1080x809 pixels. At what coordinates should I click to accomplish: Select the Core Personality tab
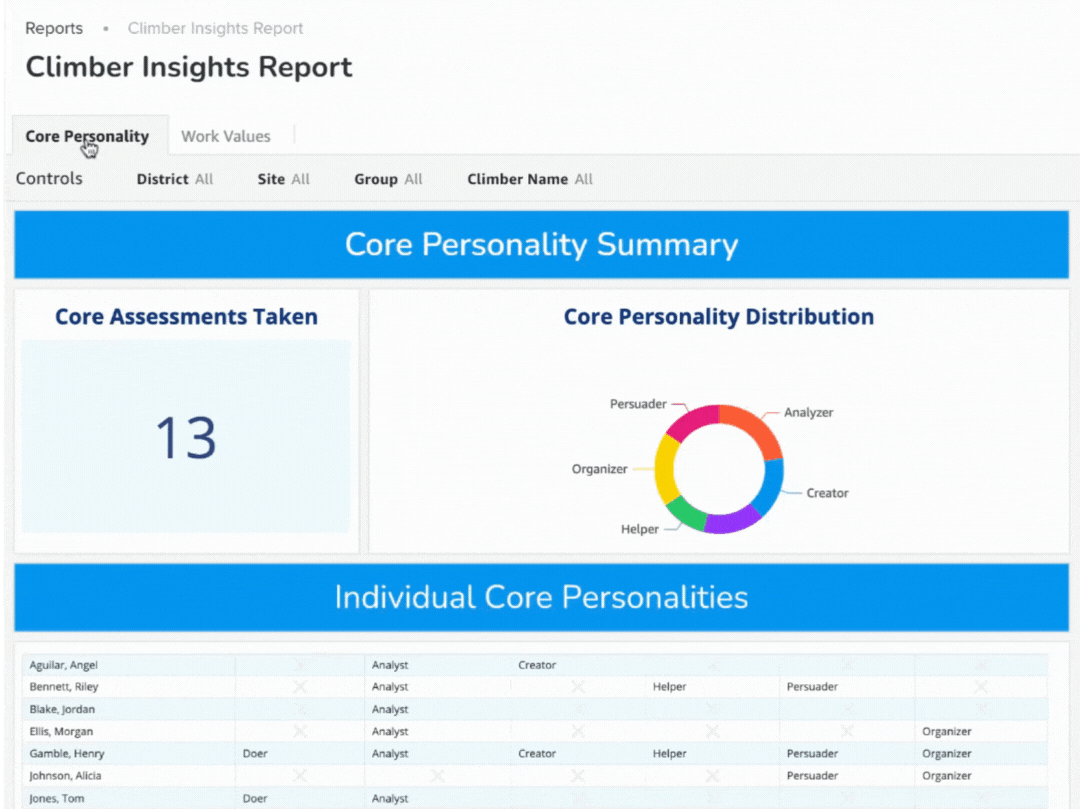[x=87, y=136]
